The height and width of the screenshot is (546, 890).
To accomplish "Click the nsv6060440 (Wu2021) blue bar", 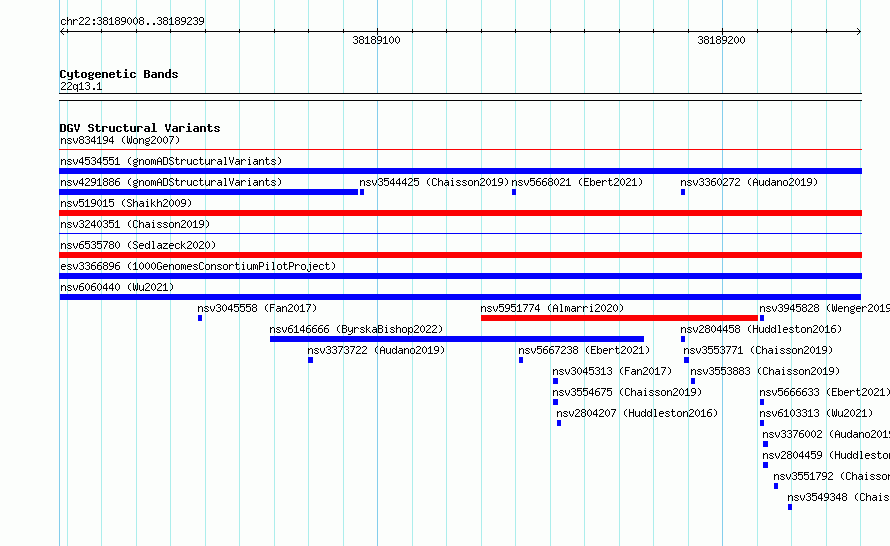I will 460,297.
